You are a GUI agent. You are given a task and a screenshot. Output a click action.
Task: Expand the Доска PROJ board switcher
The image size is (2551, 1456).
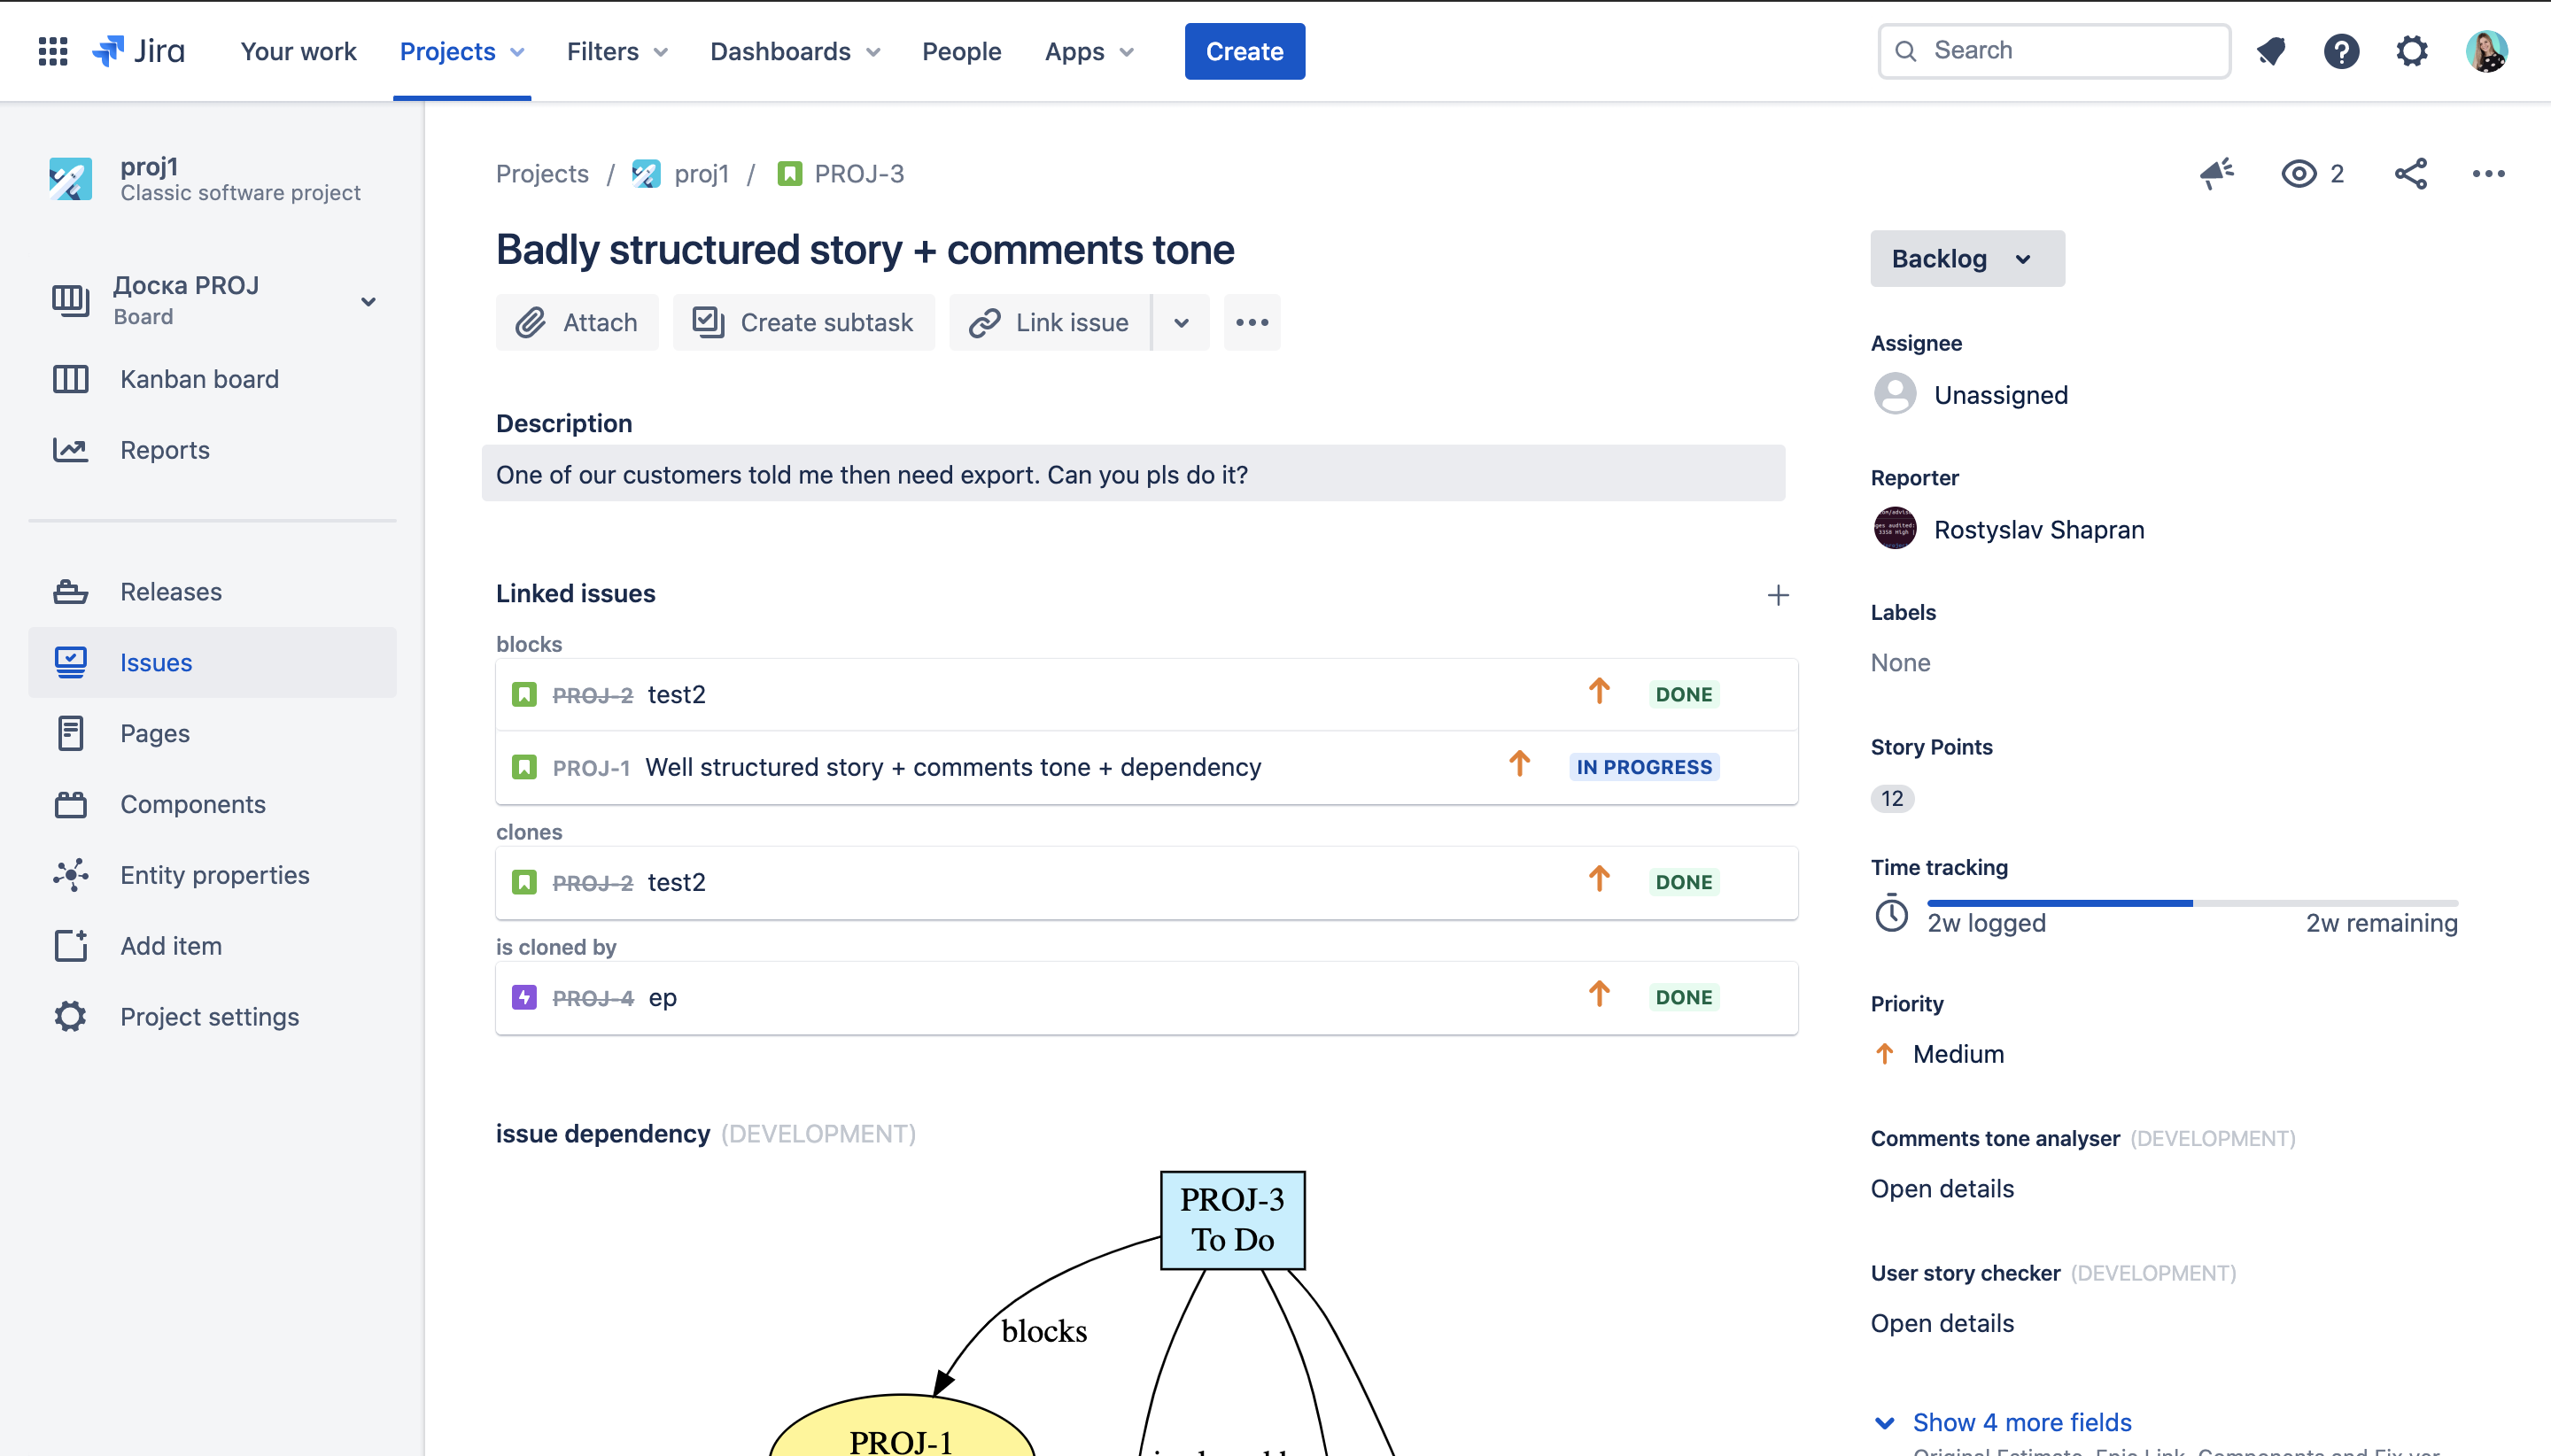click(368, 301)
